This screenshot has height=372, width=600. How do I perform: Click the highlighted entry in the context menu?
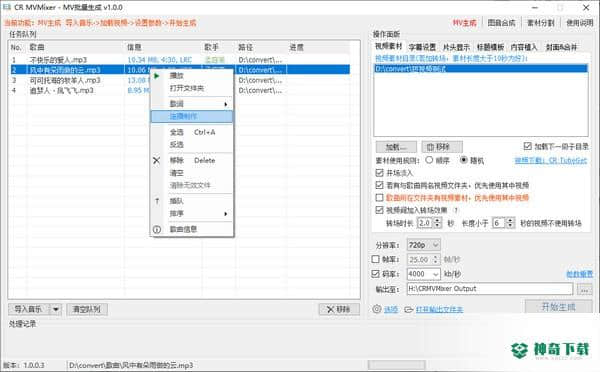pos(192,116)
